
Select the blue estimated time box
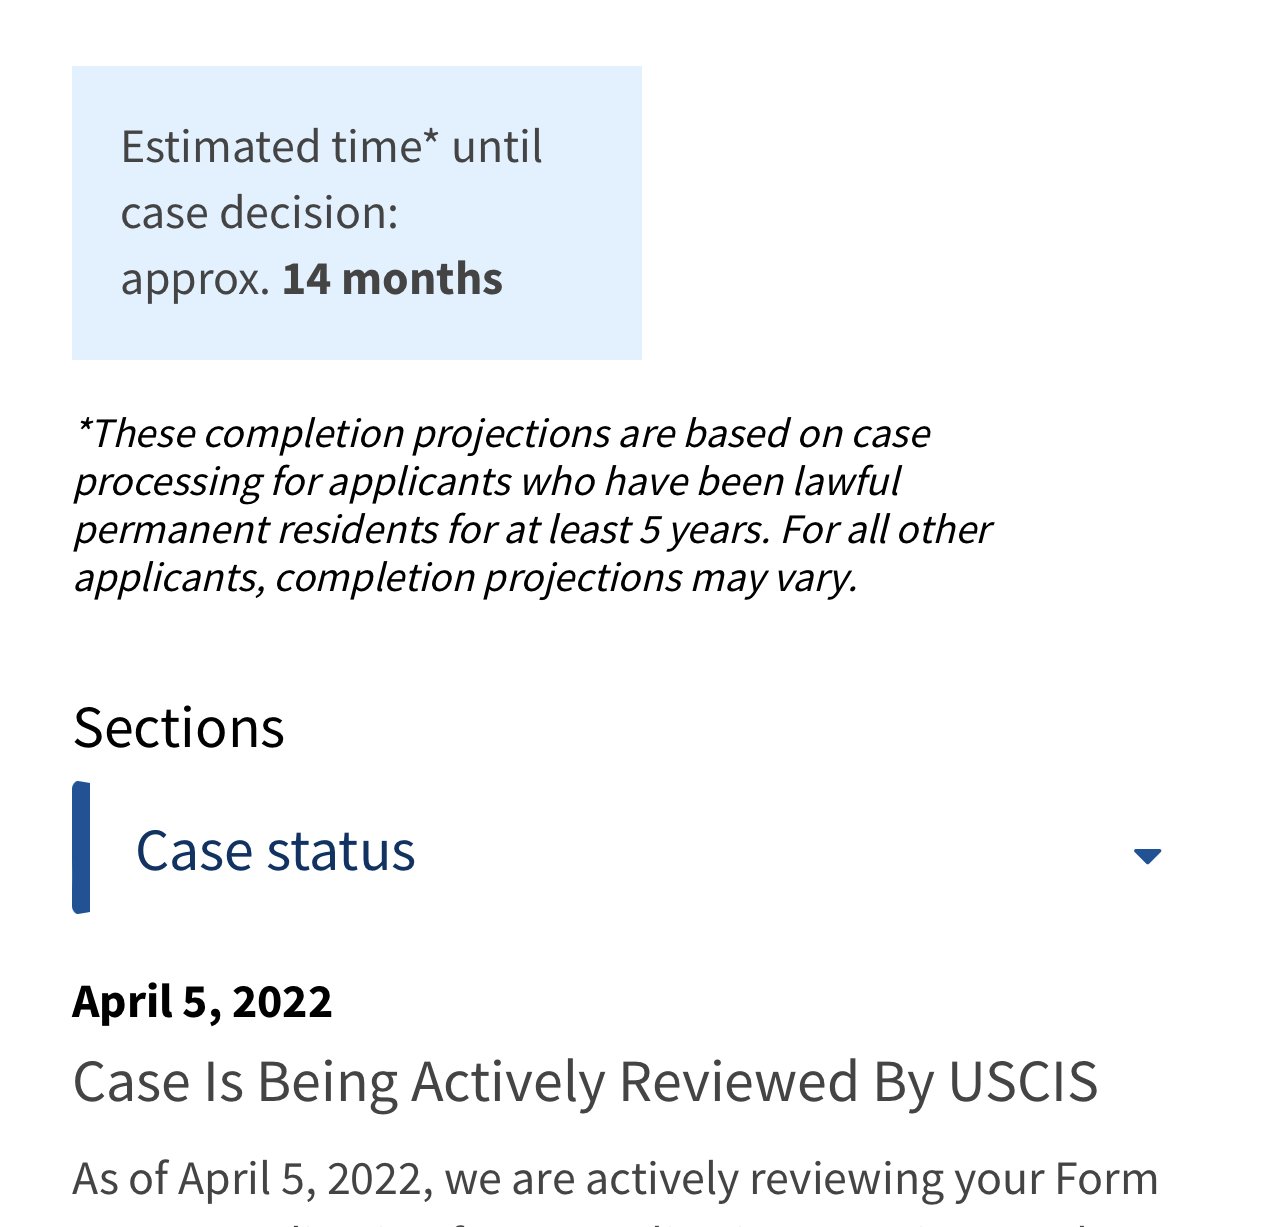tap(357, 213)
